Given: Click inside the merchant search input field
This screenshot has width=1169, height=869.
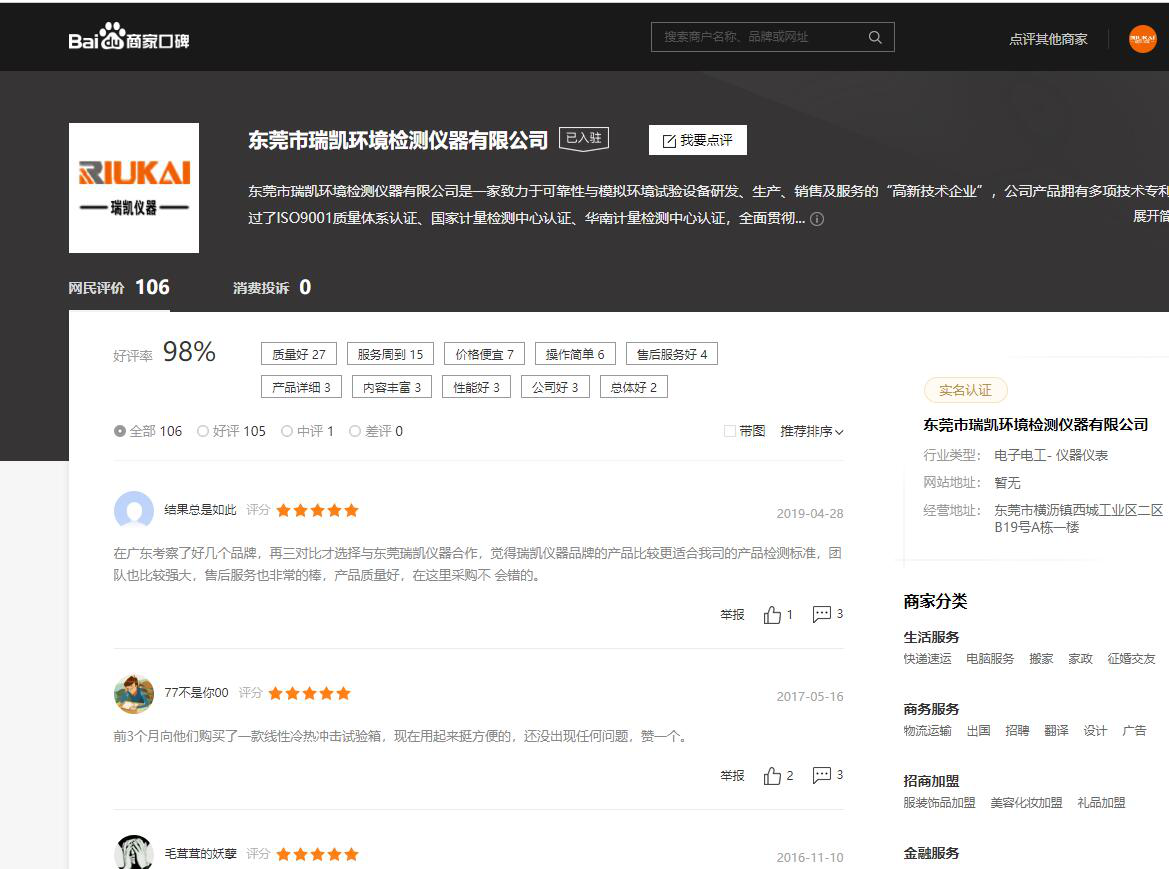Looking at the screenshot, I should pyautogui.click(x=760, y=36).
